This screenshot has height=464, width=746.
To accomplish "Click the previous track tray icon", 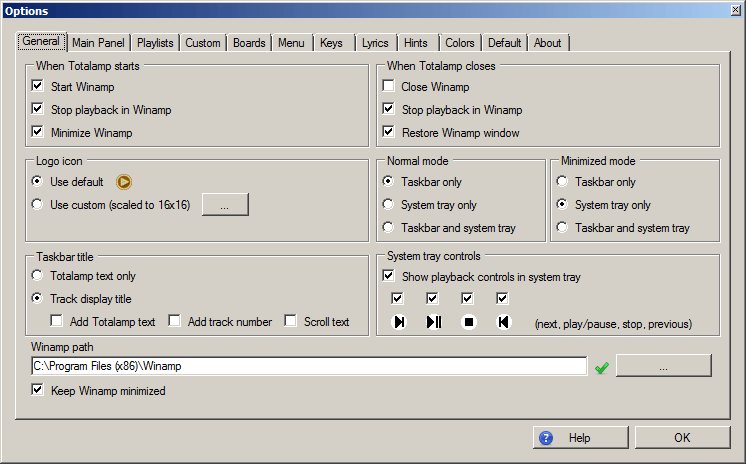I will pos(503,322).
